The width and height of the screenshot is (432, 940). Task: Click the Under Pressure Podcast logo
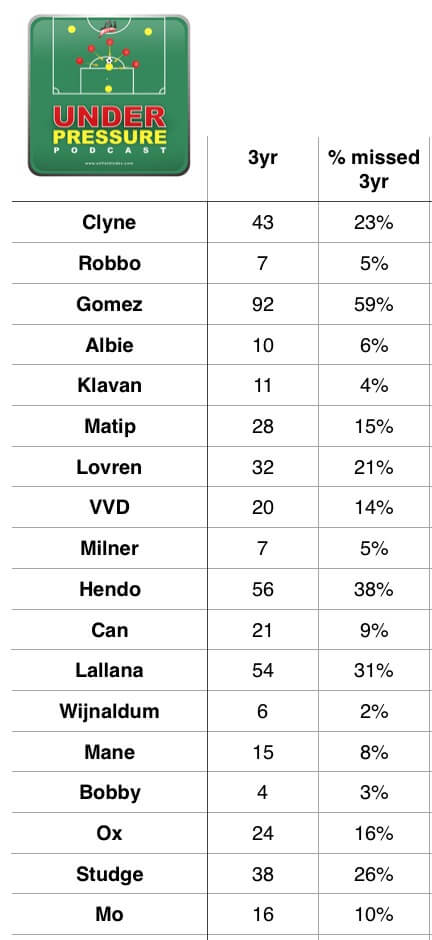(x=109, y=95)
